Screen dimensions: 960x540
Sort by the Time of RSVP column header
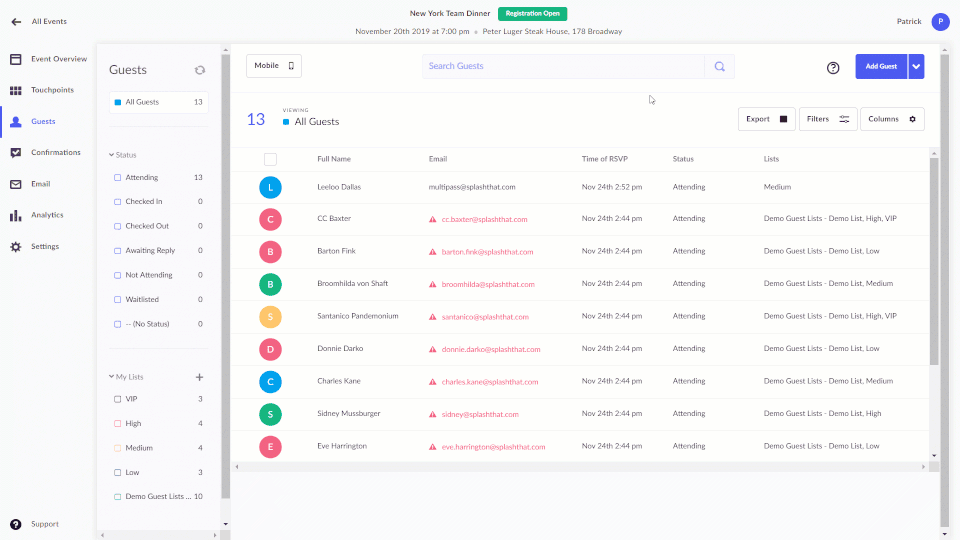point(604,159)
